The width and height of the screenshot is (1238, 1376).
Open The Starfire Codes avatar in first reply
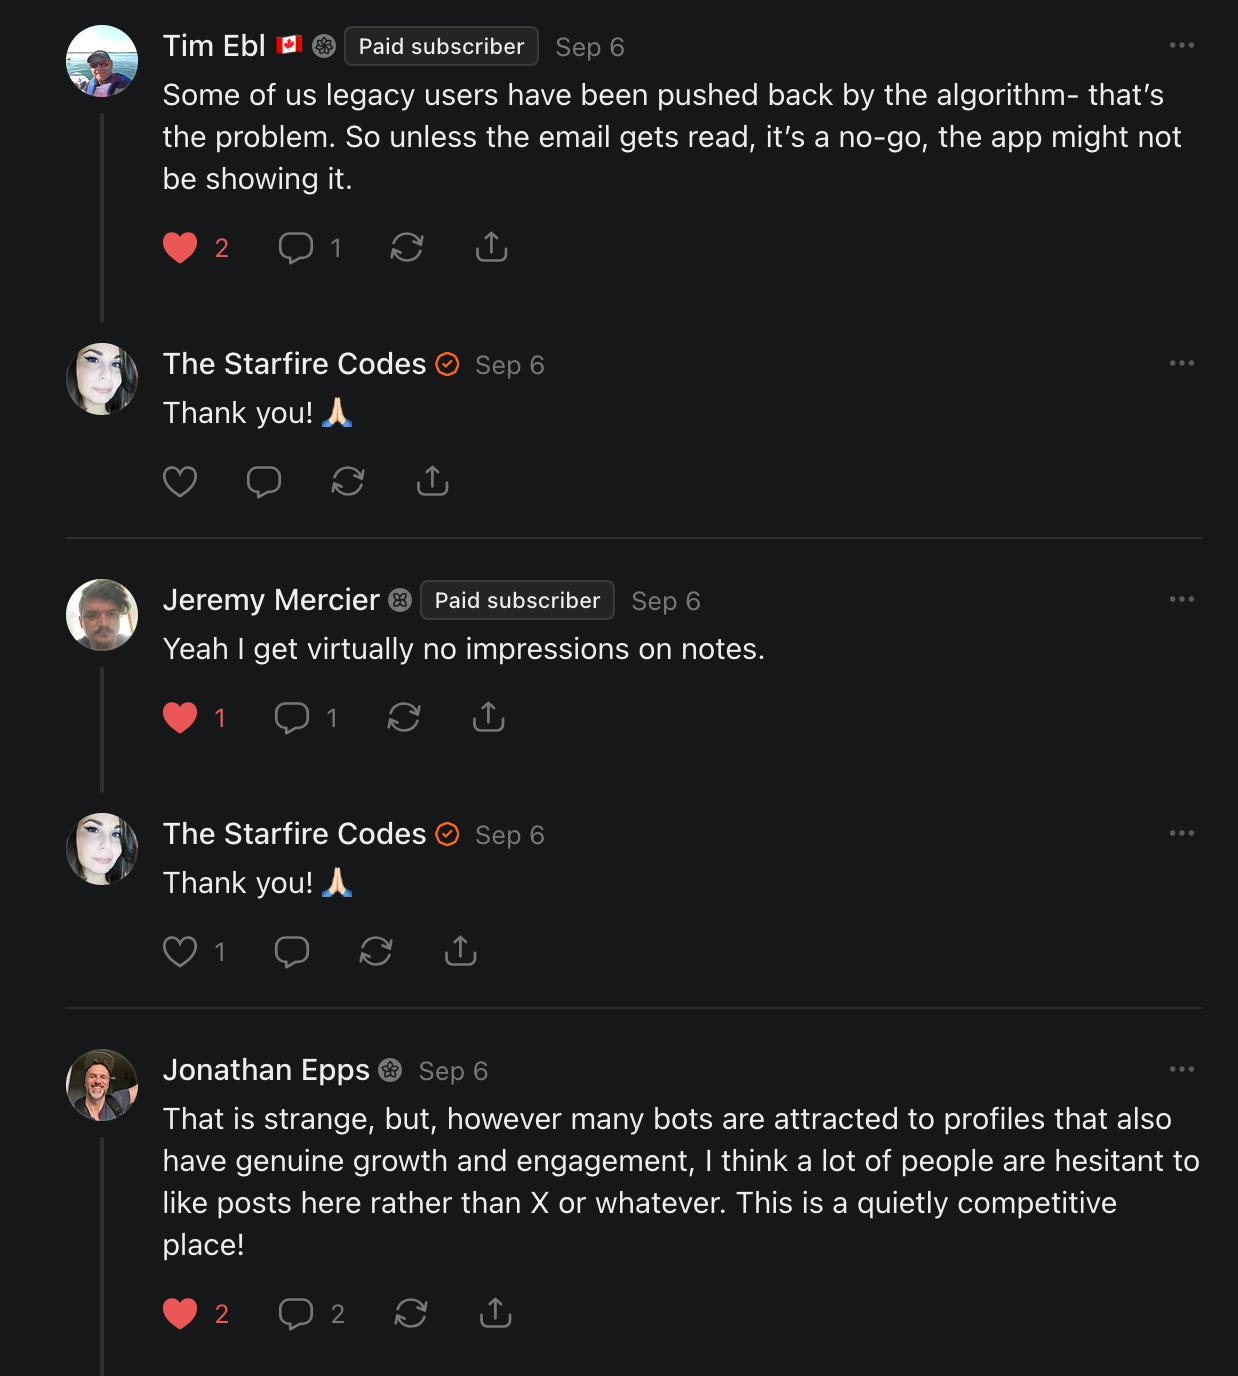point(102,379)
